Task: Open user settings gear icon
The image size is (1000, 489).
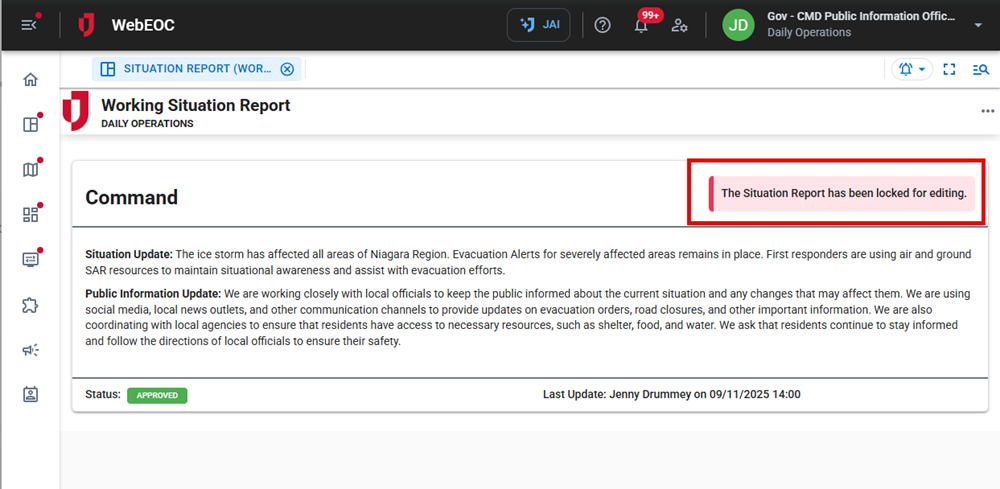Action: click(x=680, y=25)
